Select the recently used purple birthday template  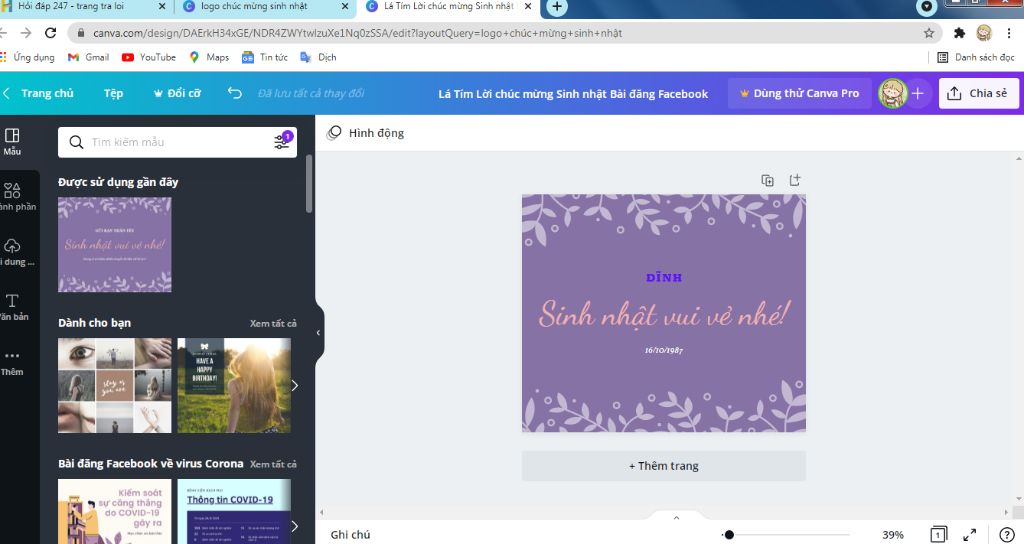point(115,244)
